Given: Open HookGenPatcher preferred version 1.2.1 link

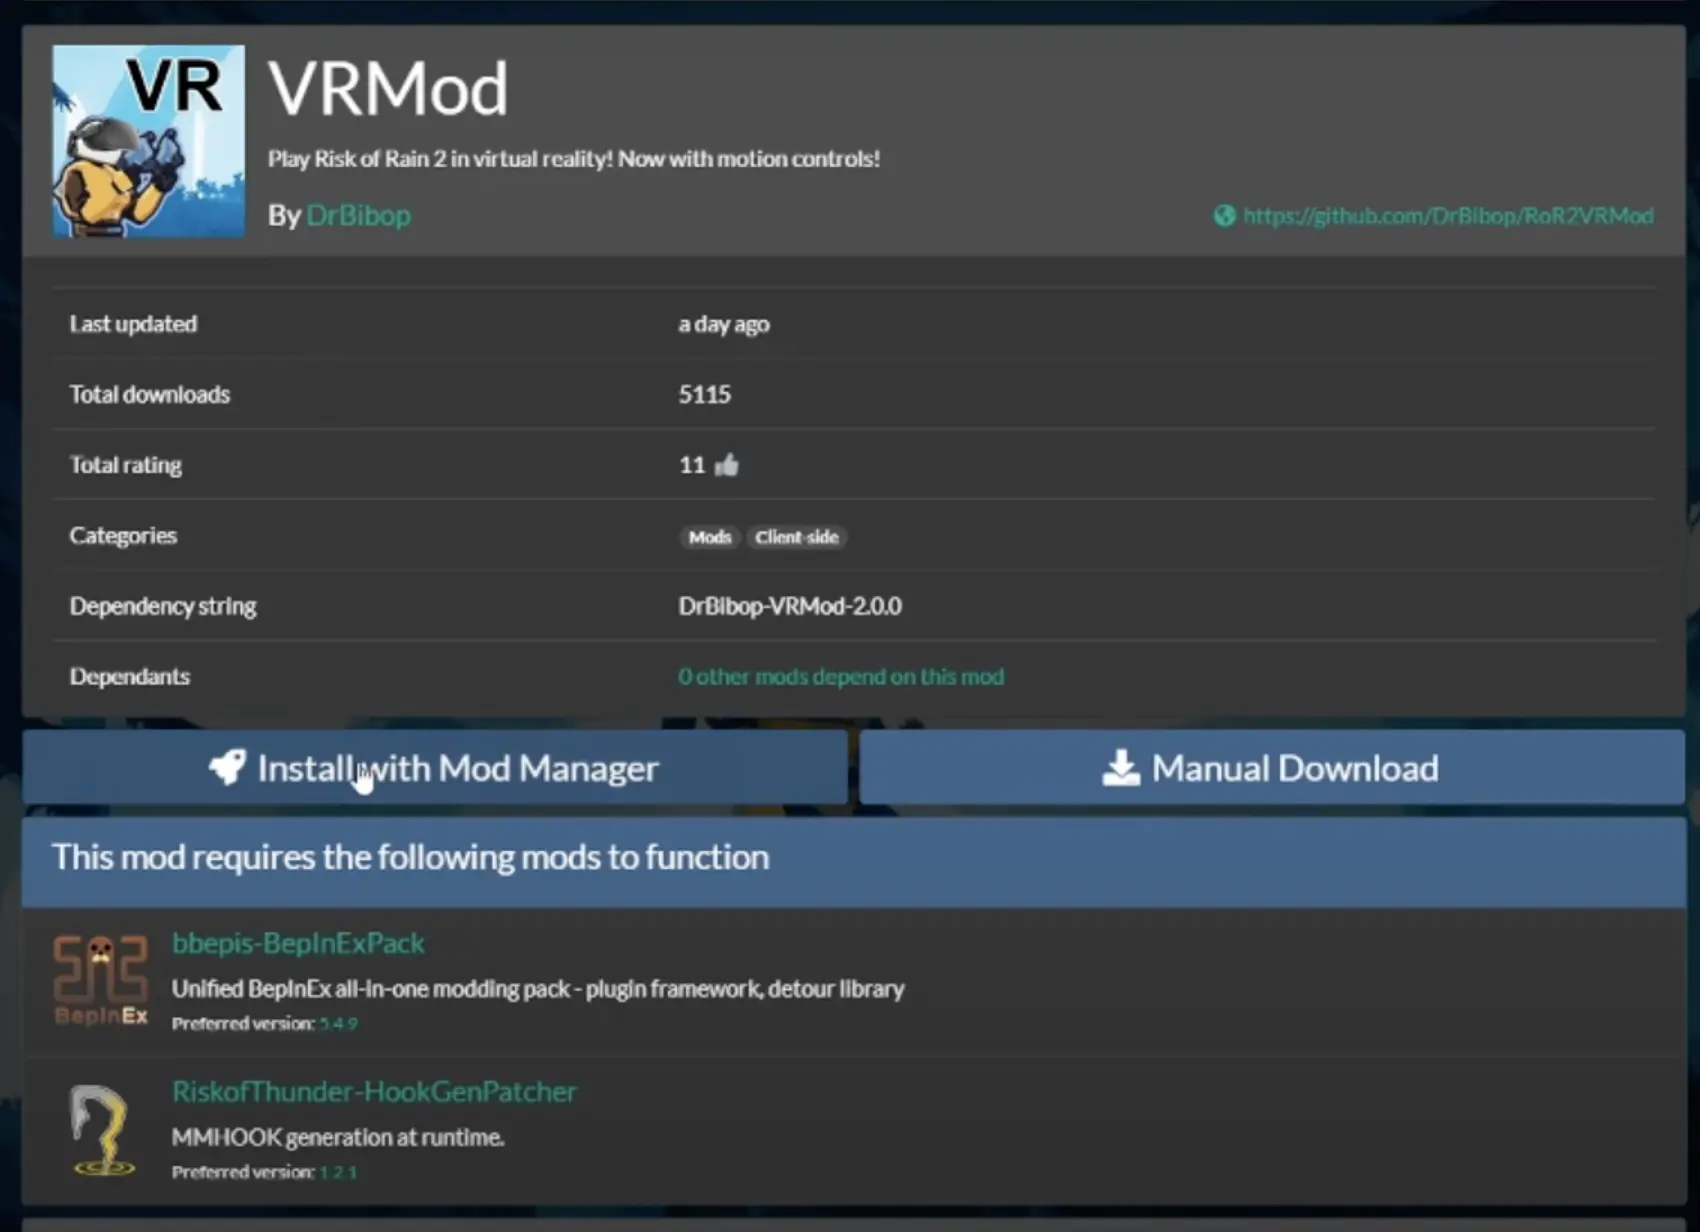Looking at the screenshot, I should pyautogui.click(x=338, y=1172).
